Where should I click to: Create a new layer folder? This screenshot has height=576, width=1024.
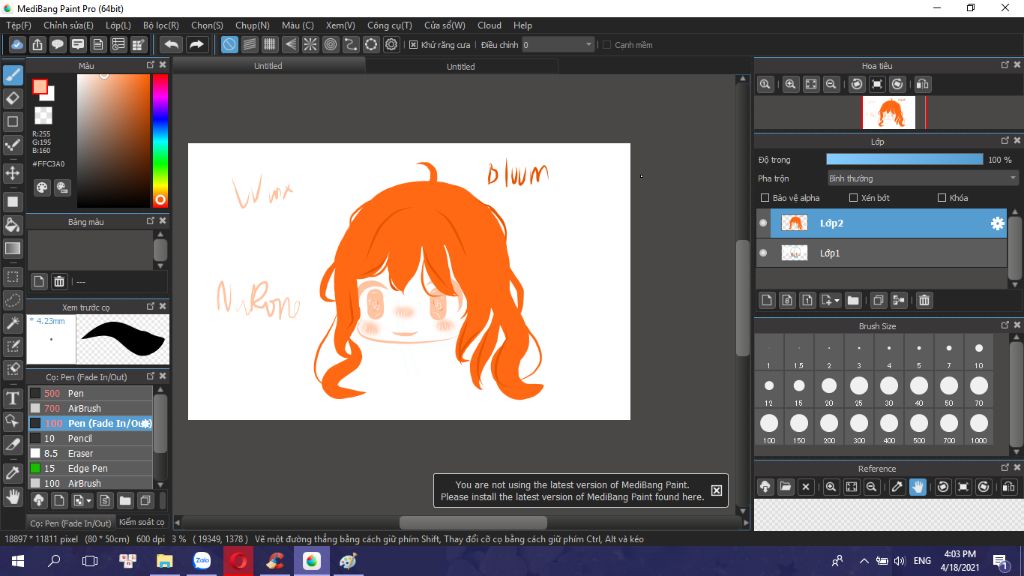(x=853, y=300)
